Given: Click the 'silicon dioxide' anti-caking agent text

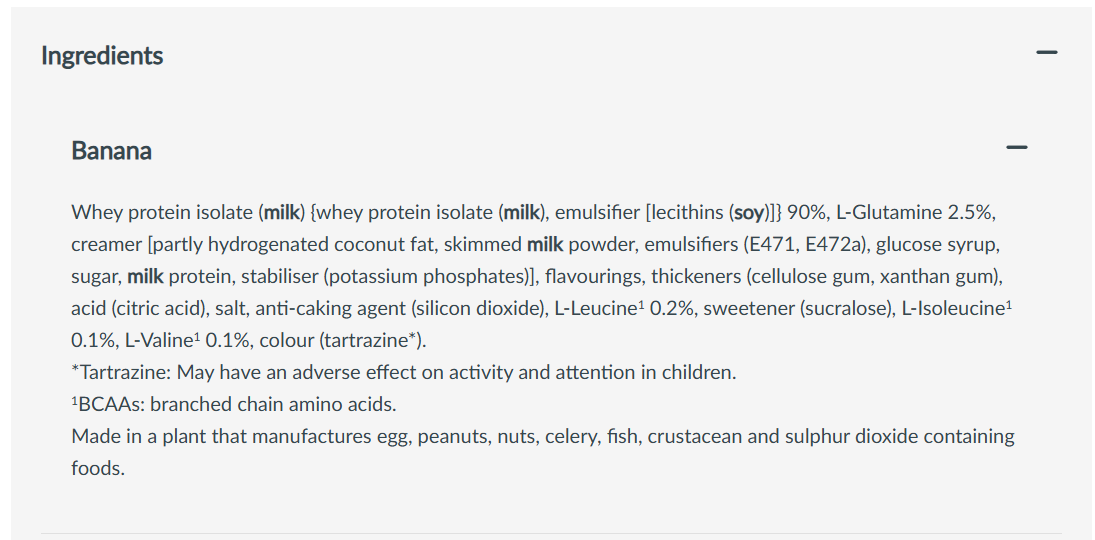Looking at the screenshot, I should [485, 308].
